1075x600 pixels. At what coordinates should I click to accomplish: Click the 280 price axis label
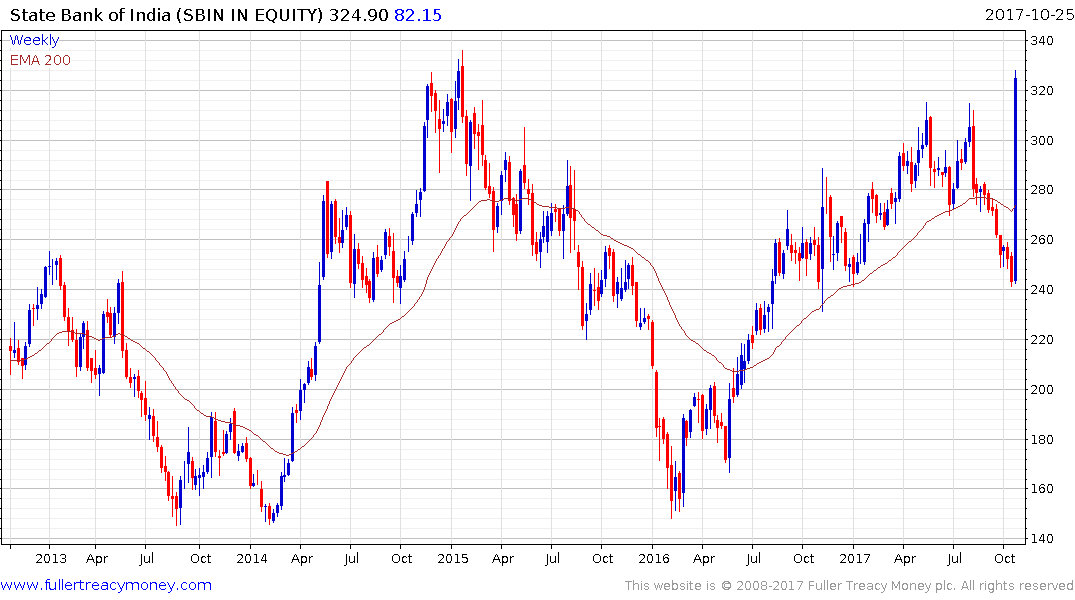[1042, 190]
